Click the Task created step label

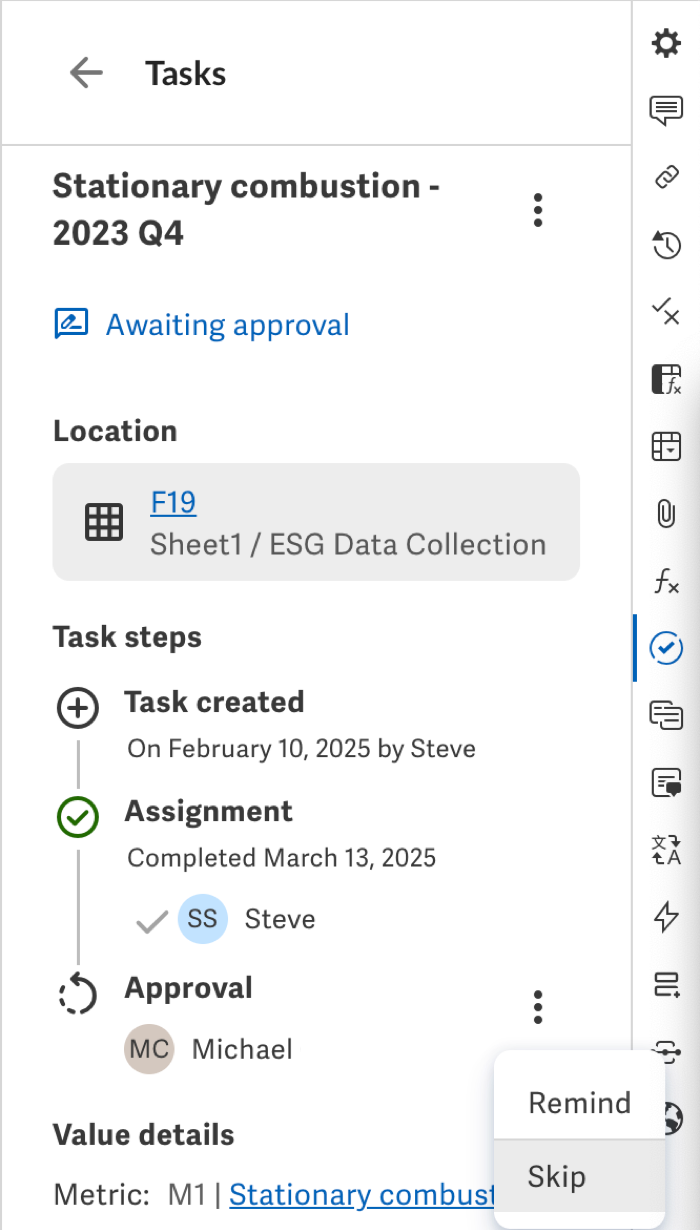click(214, 702)
